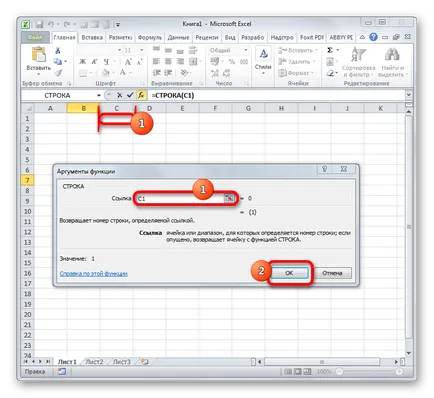Click the formula bar confirm checkmark
This screenshot has height=398, width=434.
[130, 95]
